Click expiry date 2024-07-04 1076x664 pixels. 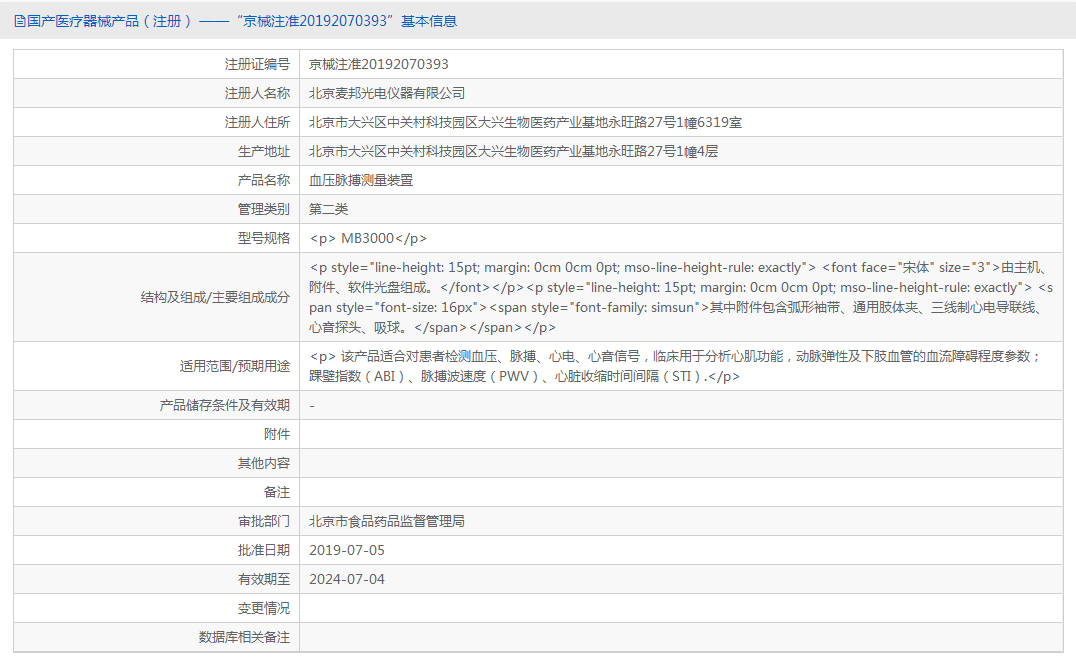[x=347, y=579]
